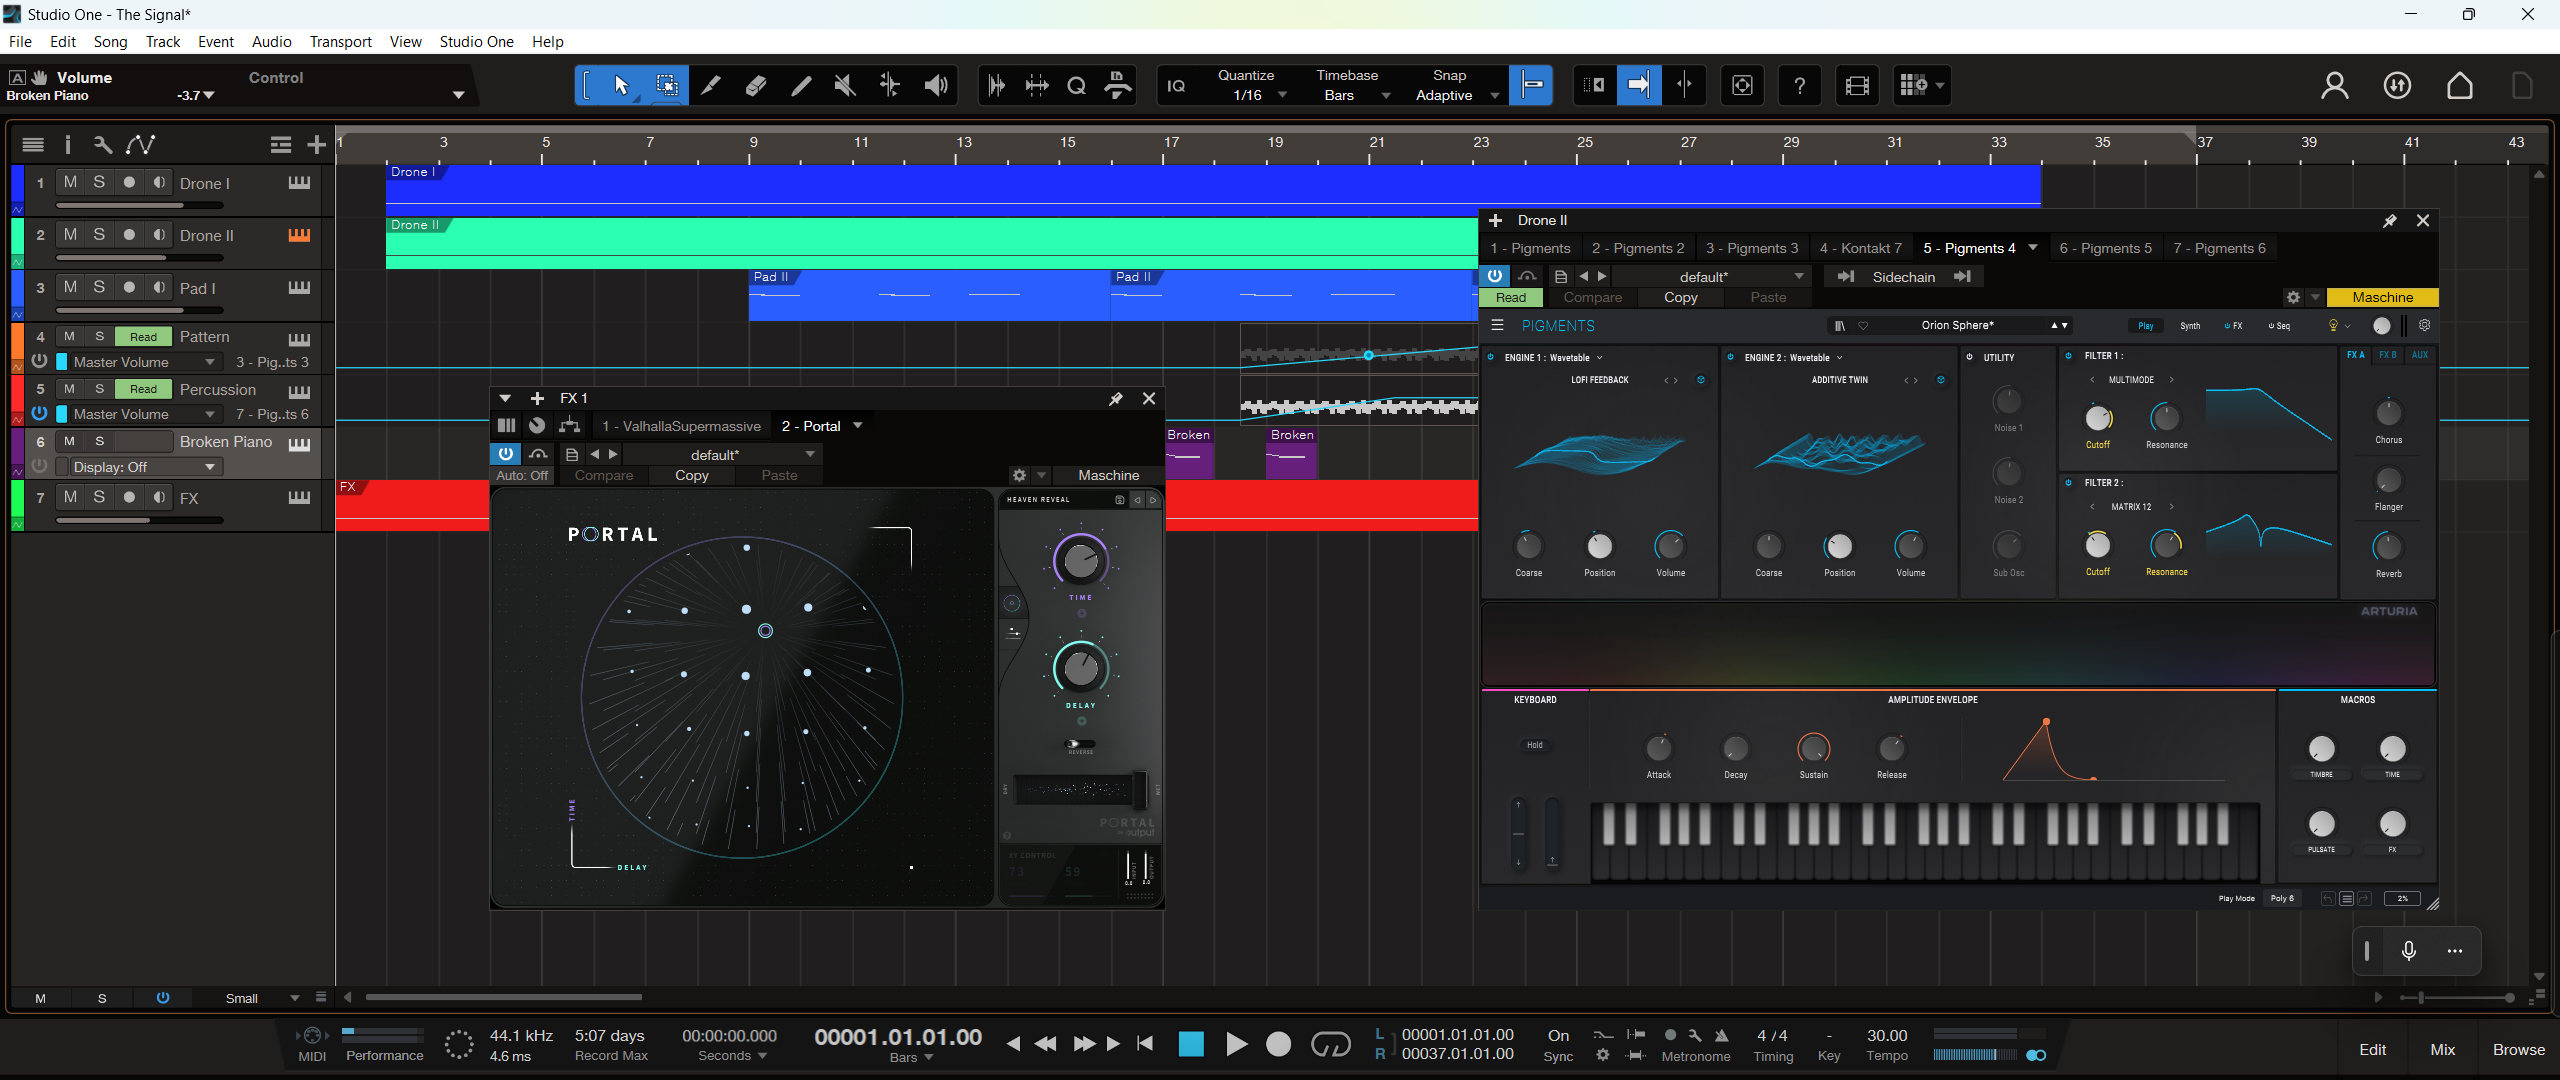Open the wrench options in track list
This screenshot has width=2560, height=1080.
pyautogui.click(x=102, y=145)
